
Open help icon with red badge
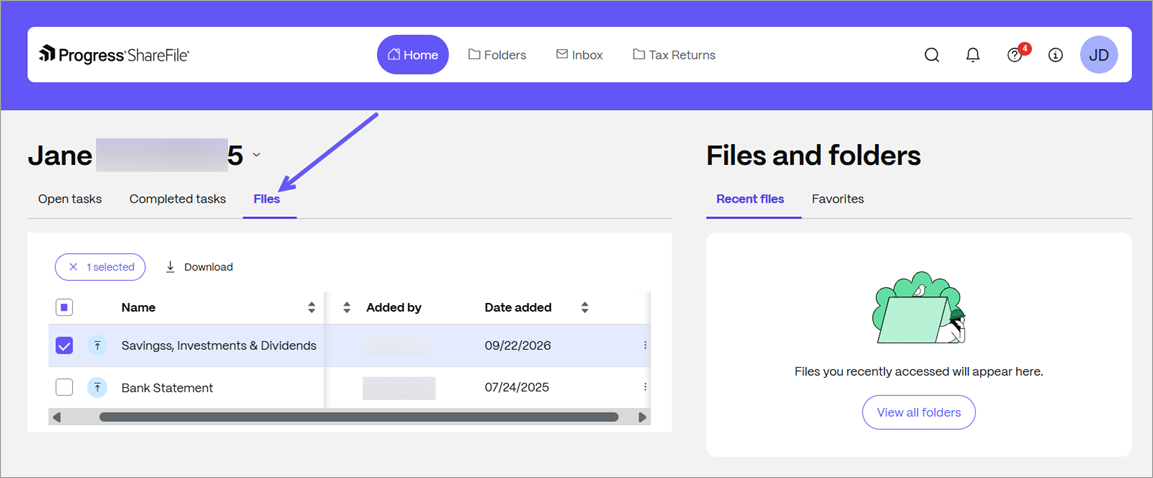pos(1017,54)
